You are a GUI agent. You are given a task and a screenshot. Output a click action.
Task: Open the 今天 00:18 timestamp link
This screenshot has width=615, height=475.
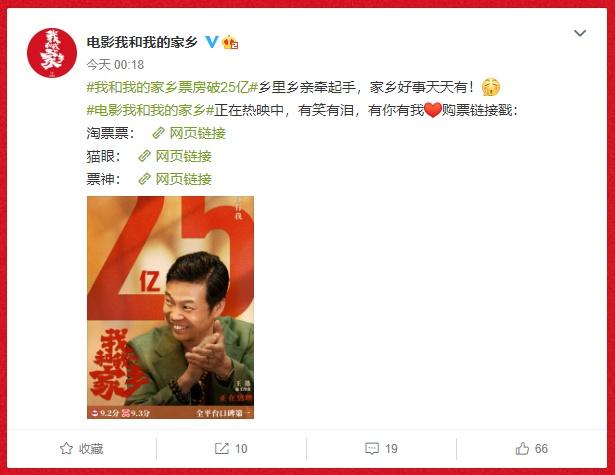(115, 65)
